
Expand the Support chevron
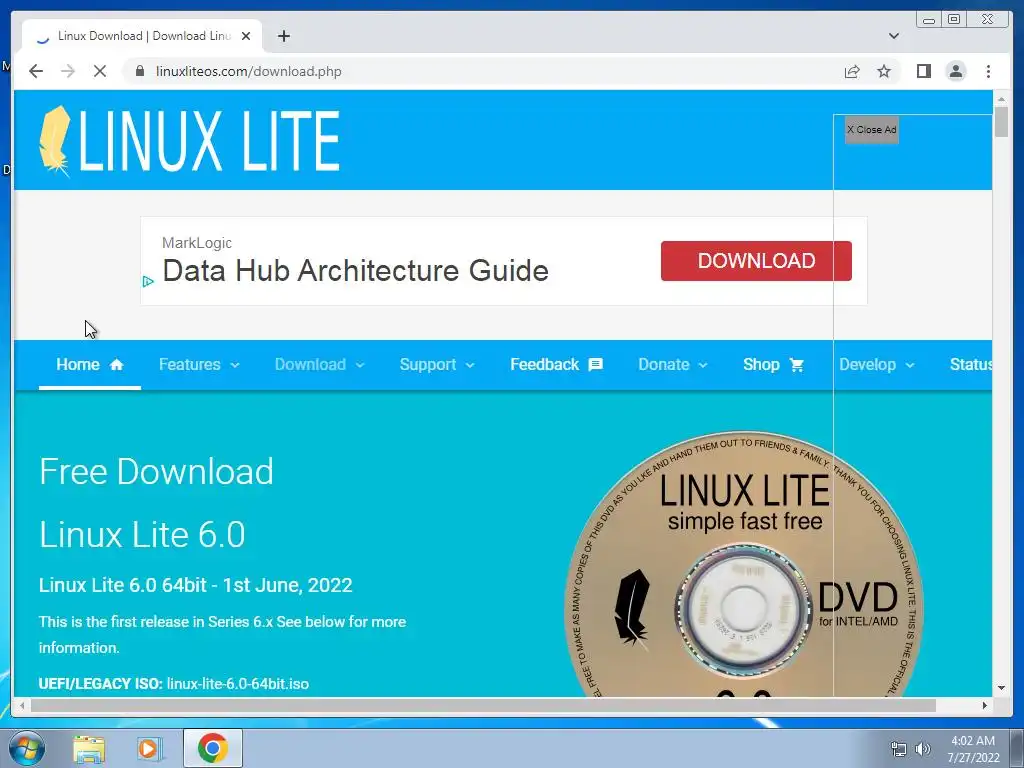click(x=470, y=365)
